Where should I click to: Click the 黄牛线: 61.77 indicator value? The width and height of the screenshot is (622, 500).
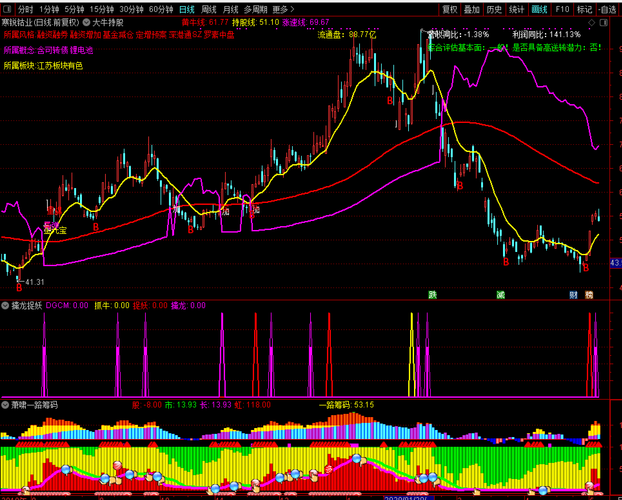coord(205,23)
